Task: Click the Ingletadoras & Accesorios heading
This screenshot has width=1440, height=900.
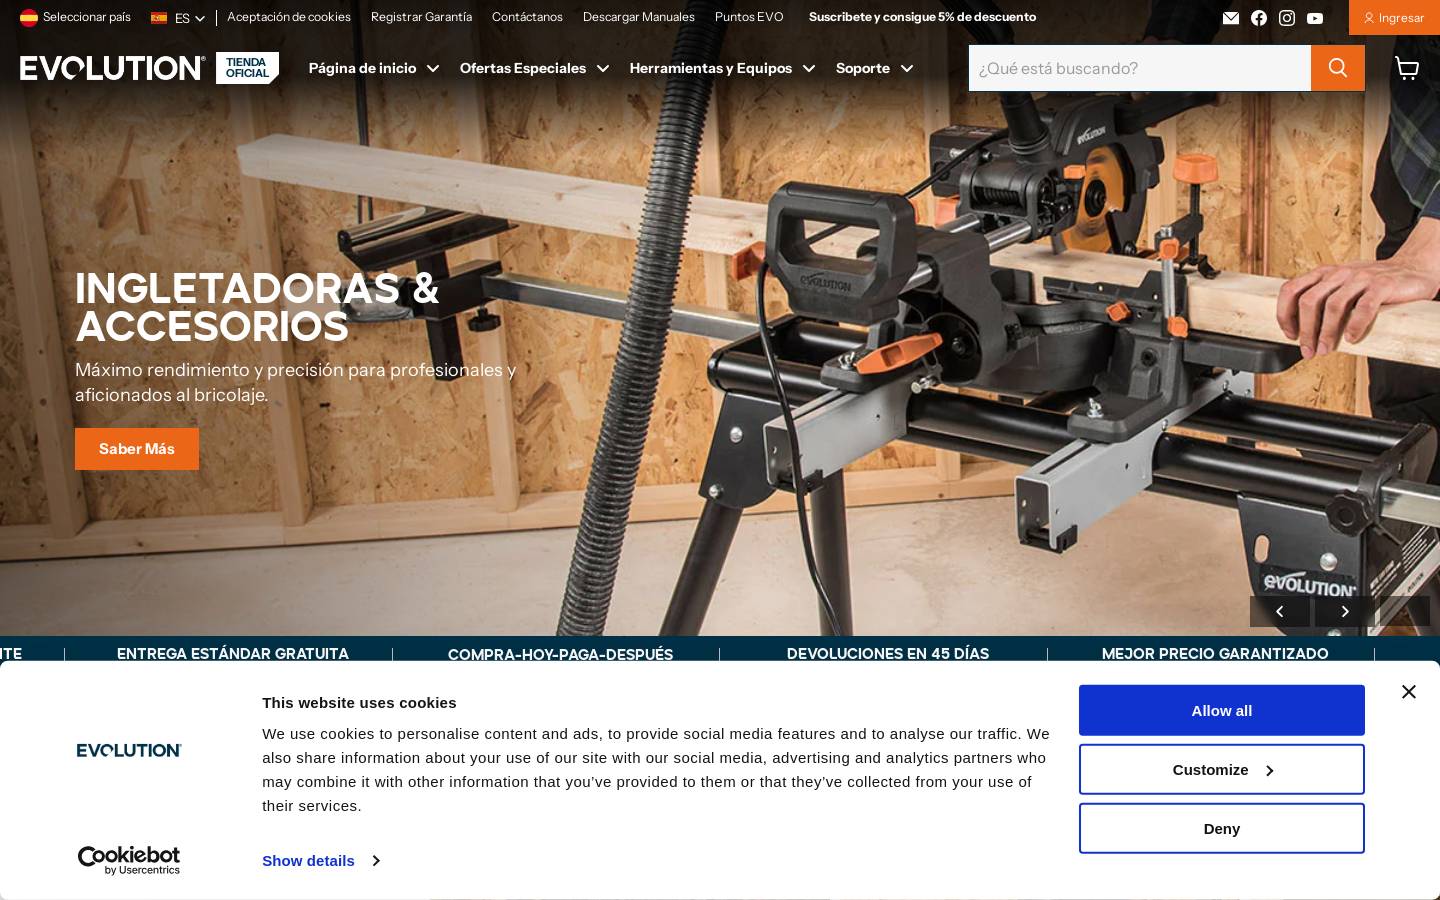Action: [x=257, y=307]
